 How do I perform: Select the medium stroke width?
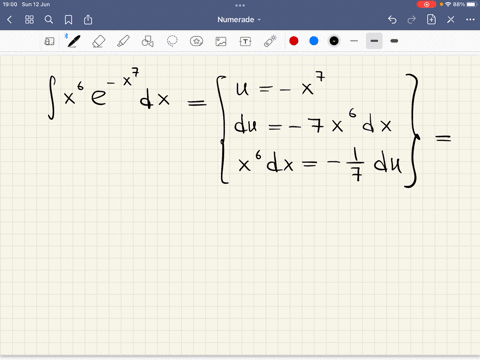[x=374, y=41]
